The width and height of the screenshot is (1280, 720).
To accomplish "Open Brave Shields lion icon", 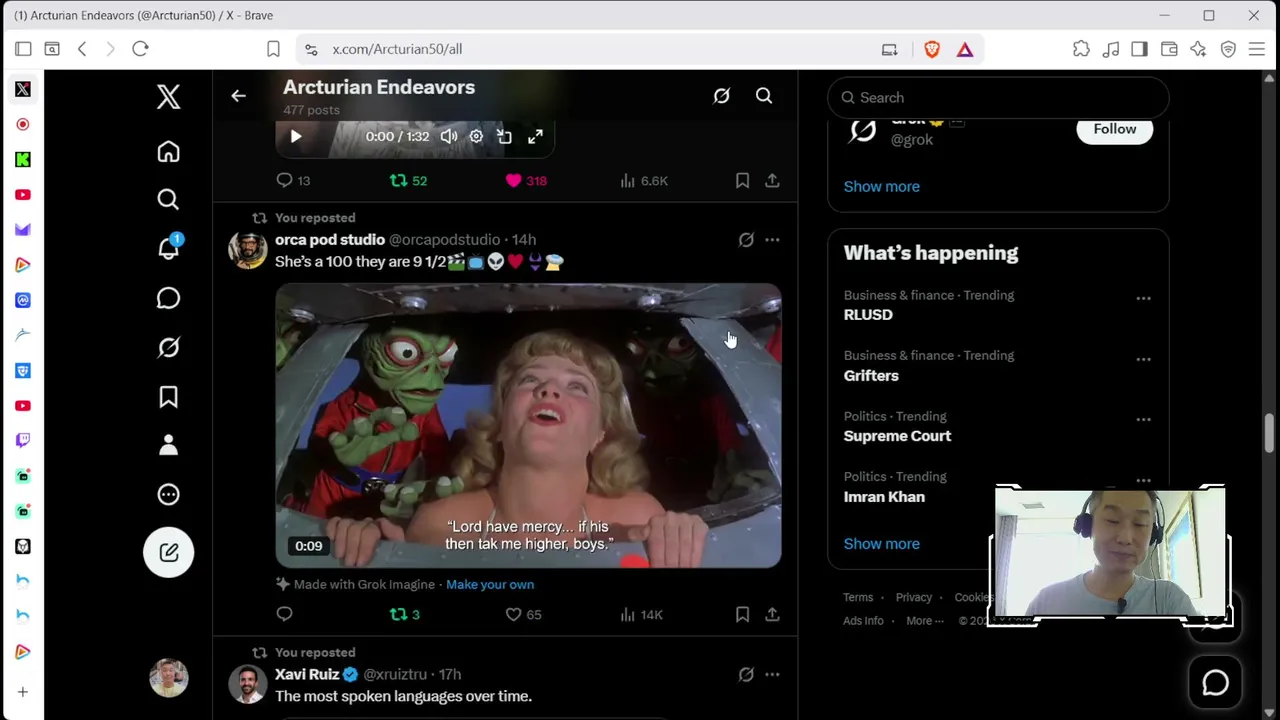I will click(932, 49).
